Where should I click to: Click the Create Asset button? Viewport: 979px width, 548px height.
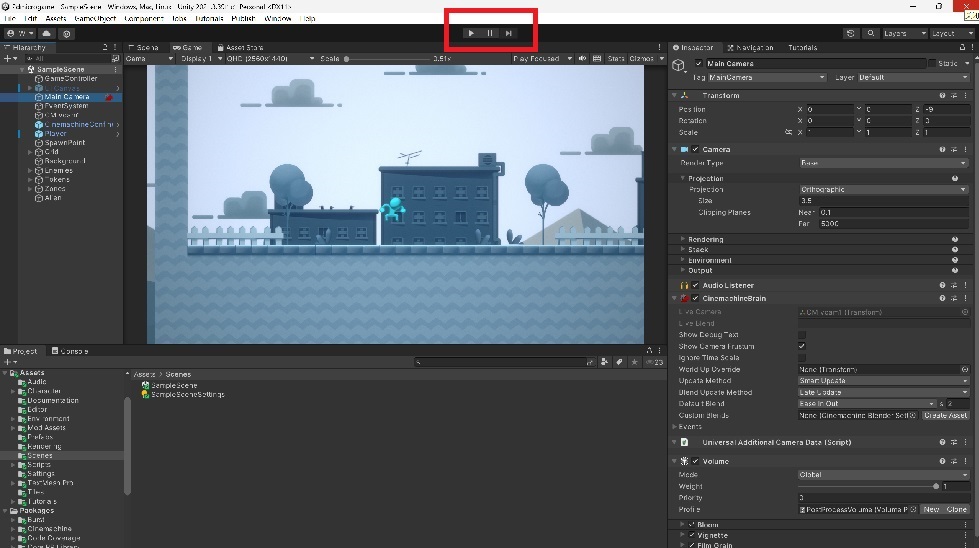(945, 416)
